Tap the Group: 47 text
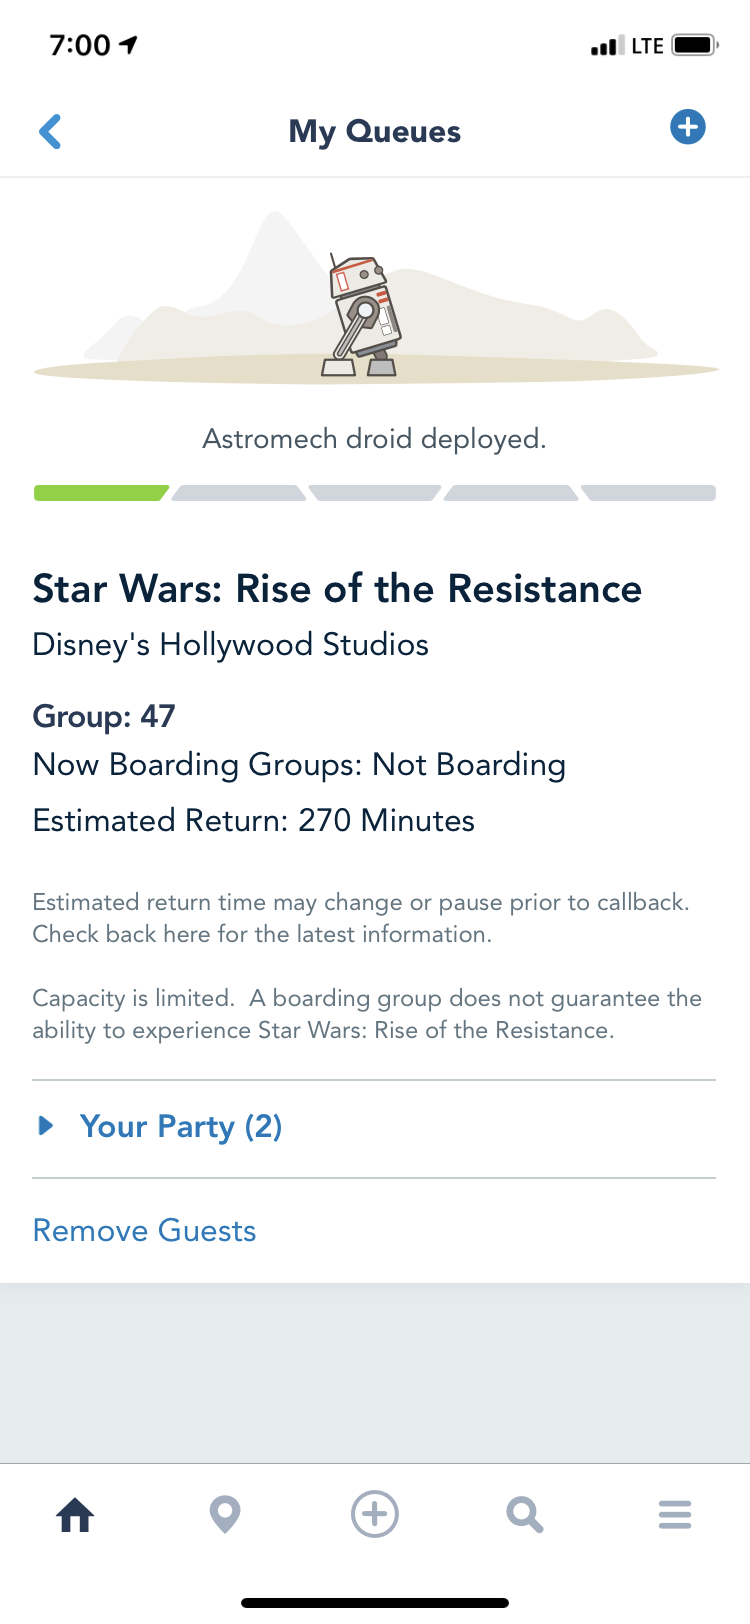This screenshot has height=1624, width=750. pos(104,716)
